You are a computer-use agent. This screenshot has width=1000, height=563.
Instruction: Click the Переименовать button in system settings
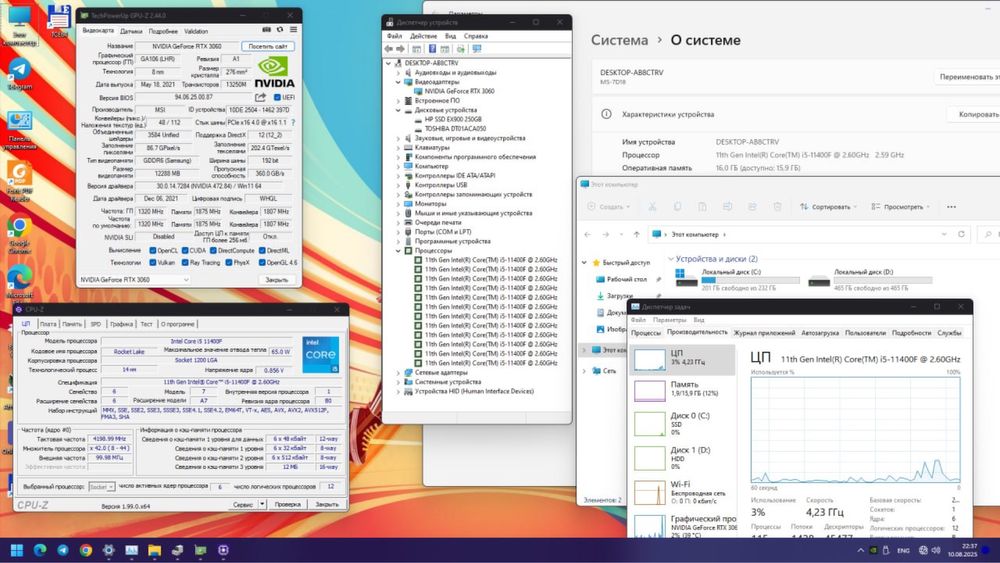pyautogui.click(x=967, y=77)
